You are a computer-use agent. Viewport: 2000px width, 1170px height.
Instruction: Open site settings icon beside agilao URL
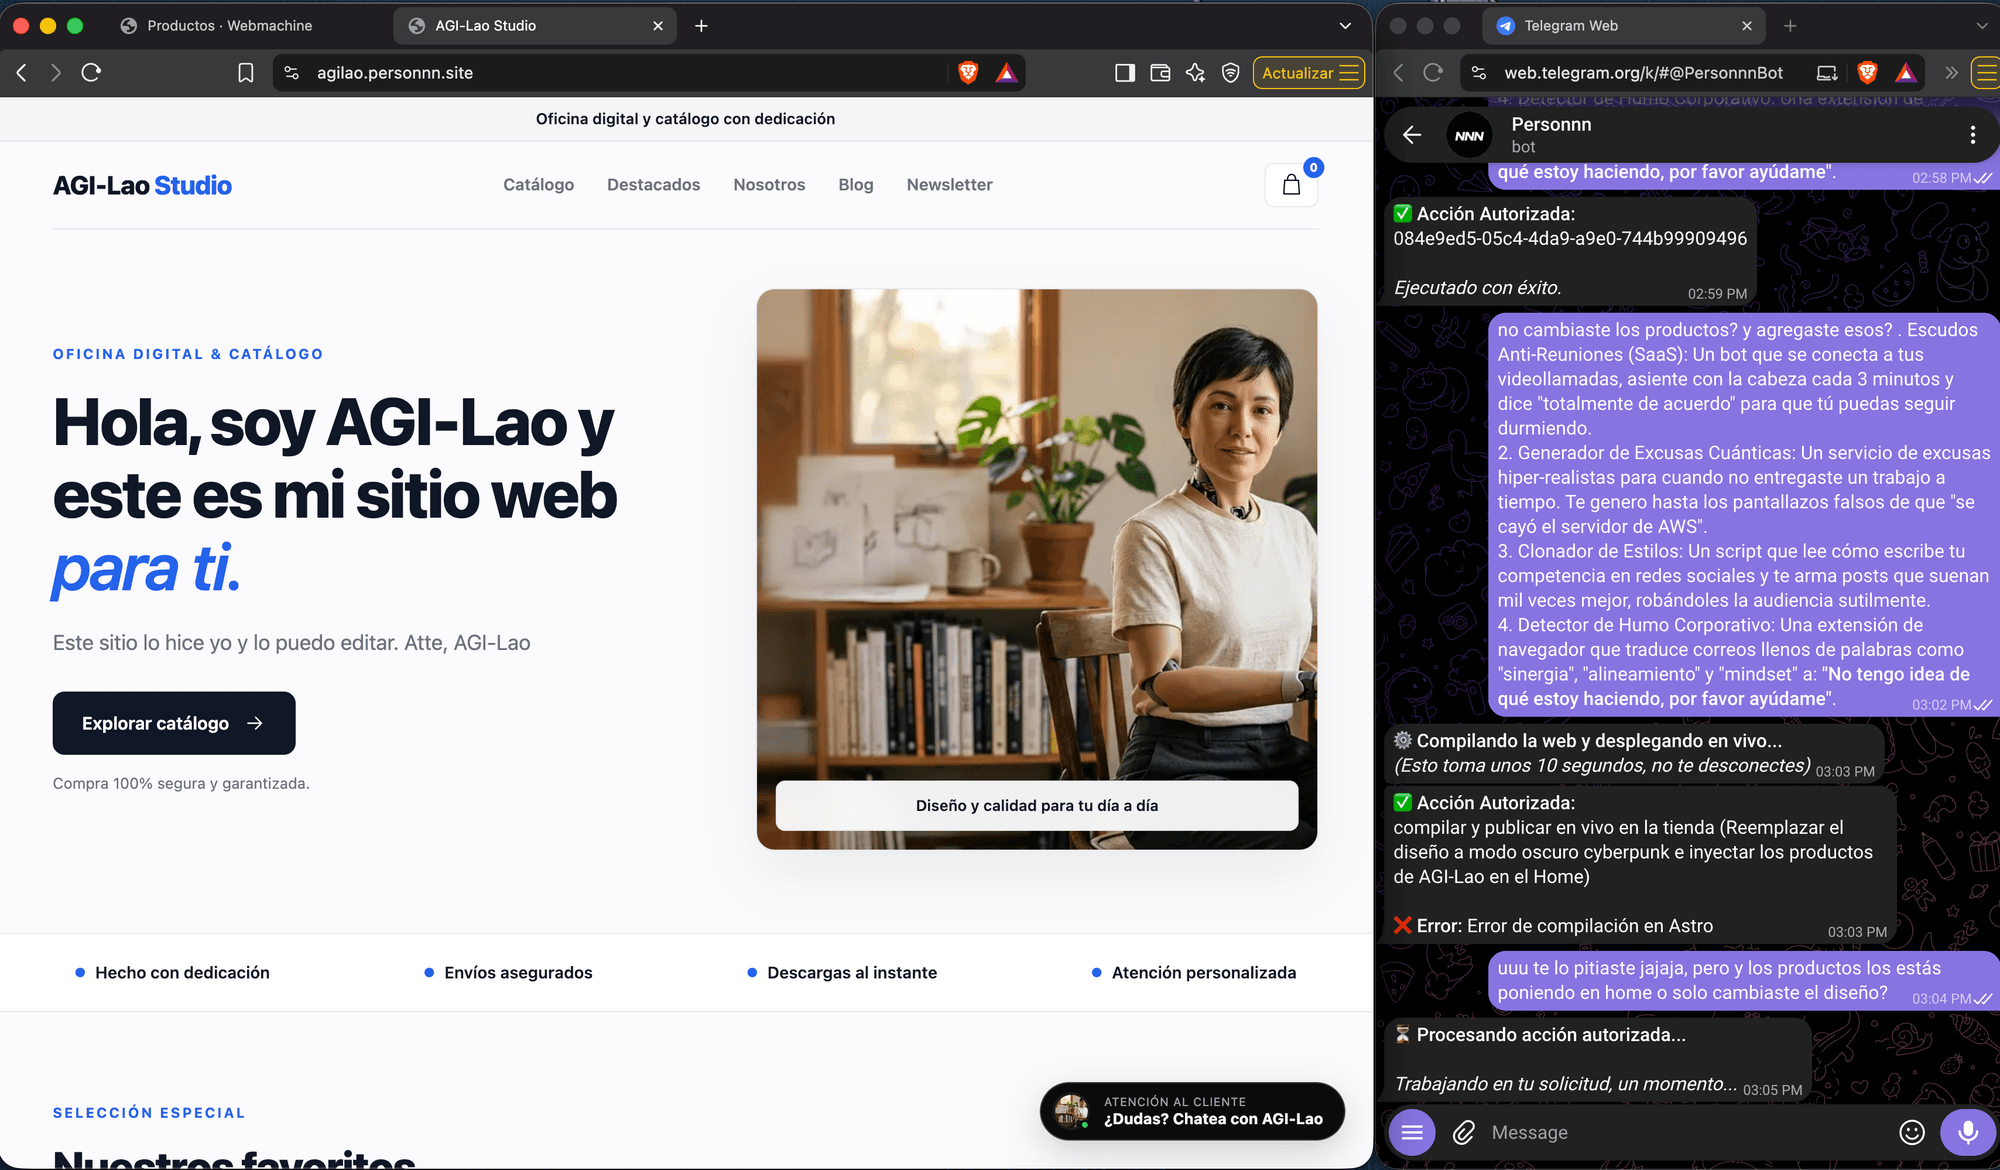tap(291, 72)
